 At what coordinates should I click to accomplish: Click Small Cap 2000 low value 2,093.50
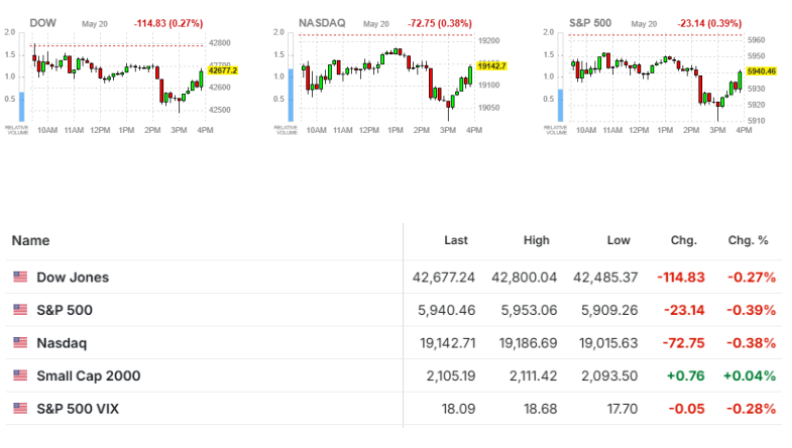click(x=609, y=376)
